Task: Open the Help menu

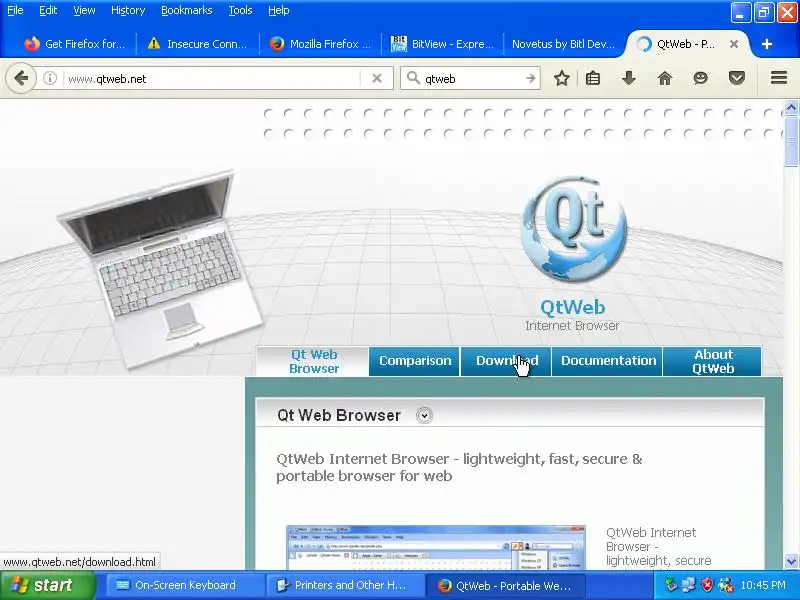Action: pos(279,10)
